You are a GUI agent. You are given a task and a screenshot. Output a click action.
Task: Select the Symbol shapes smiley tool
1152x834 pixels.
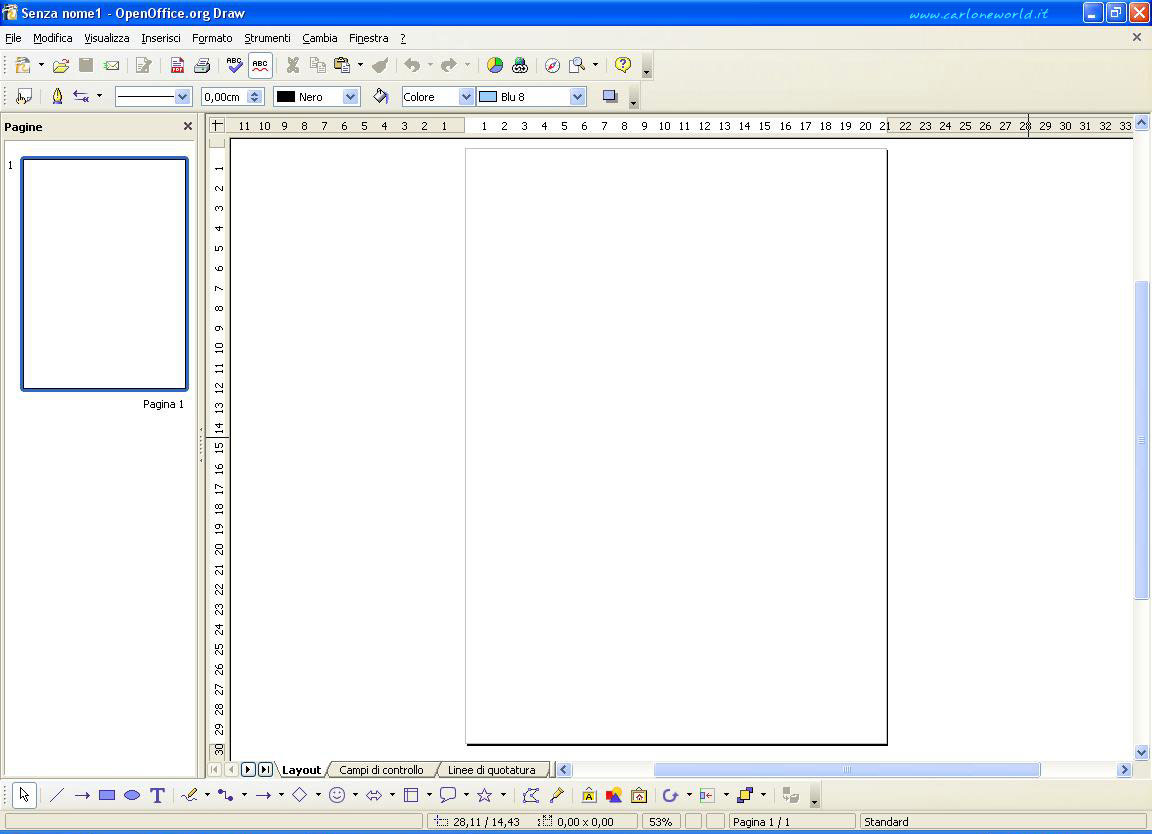(x=337, y=795)
